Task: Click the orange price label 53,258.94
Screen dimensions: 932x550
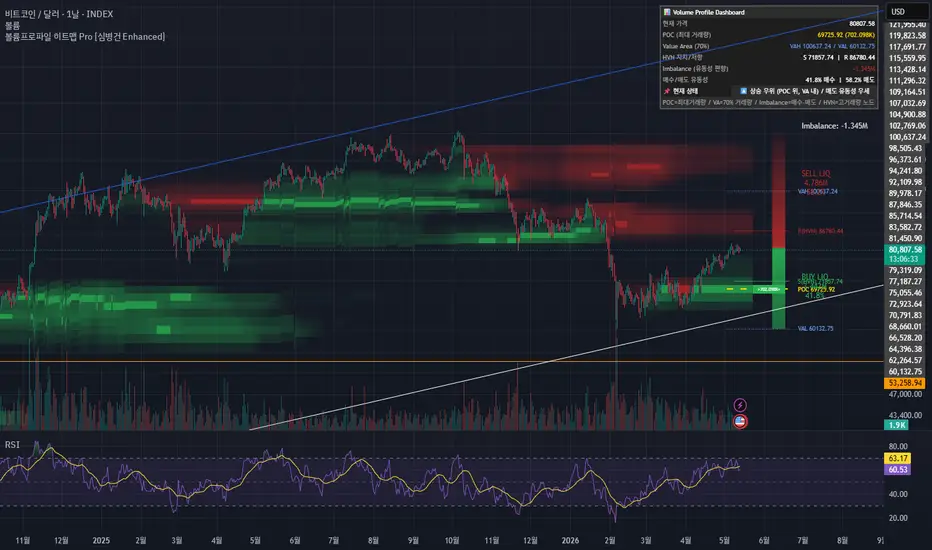Action: pyautogui.click(x=905, y=383)
